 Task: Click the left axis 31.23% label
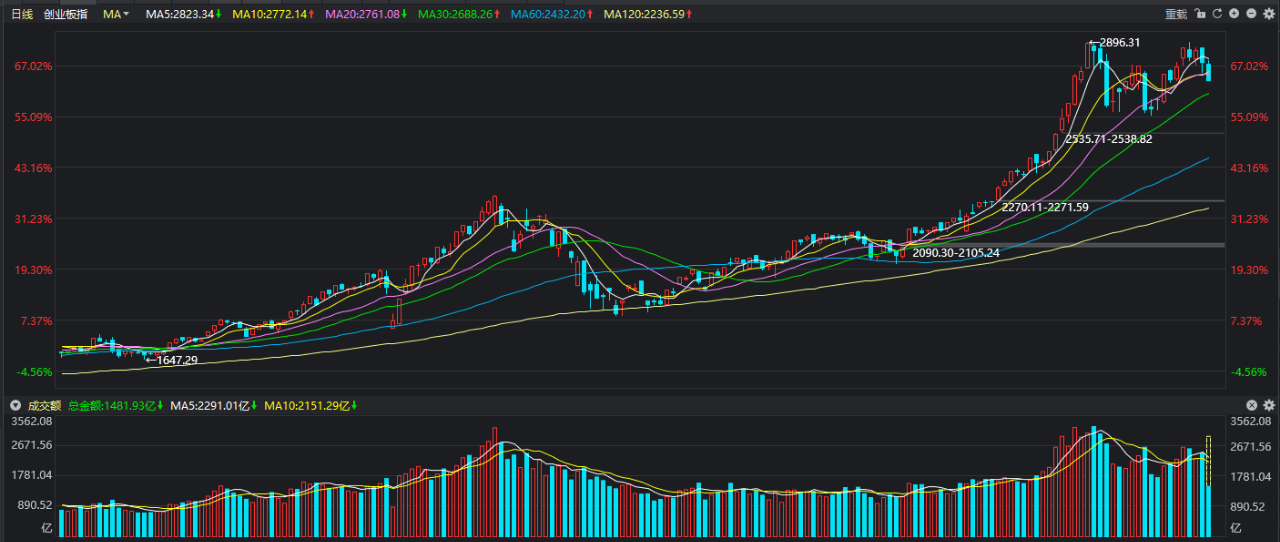point(33,219)
